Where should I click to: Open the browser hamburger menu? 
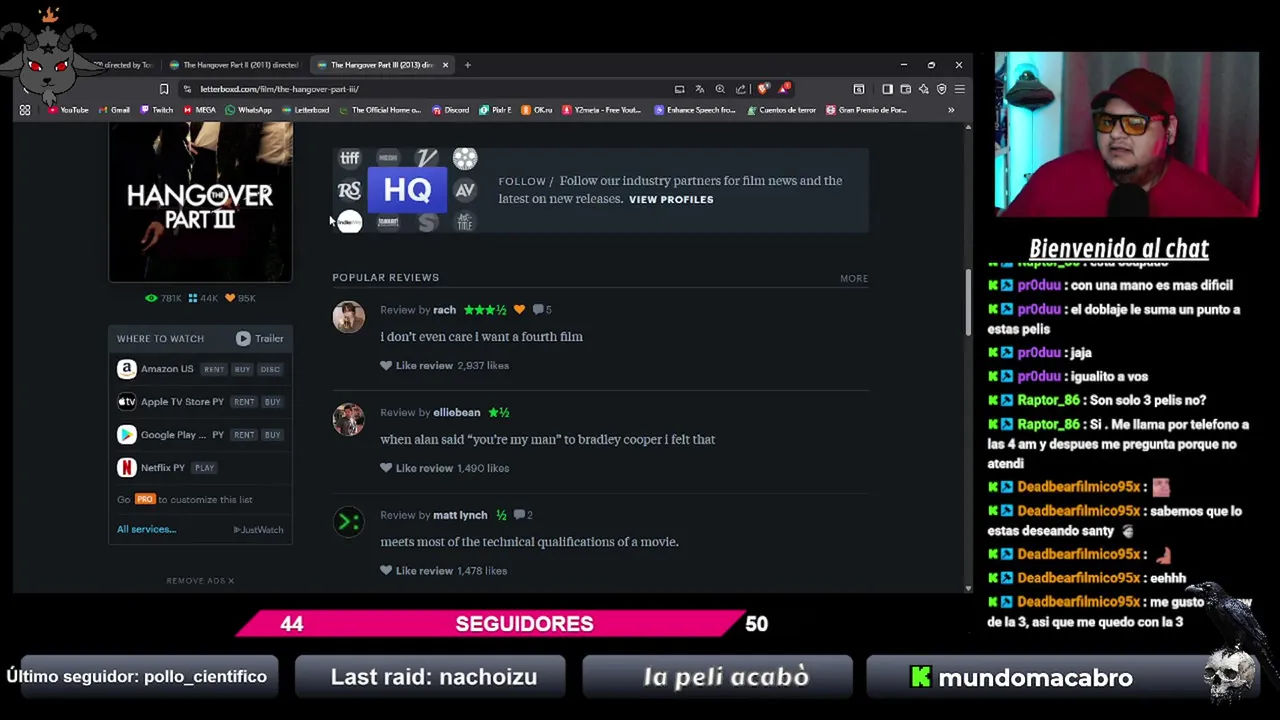click(959, 89)
